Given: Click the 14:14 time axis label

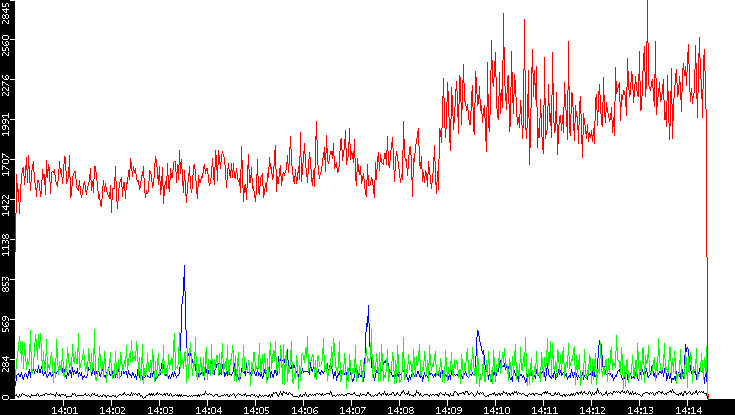Looking at the screenshot, I should [x=688, y=410].
